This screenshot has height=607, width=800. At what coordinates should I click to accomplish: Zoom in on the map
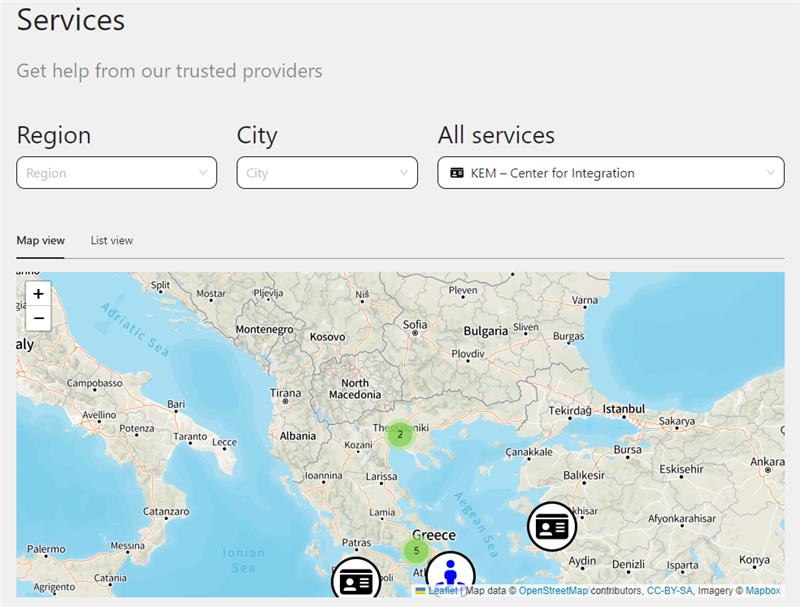(38, 294)
